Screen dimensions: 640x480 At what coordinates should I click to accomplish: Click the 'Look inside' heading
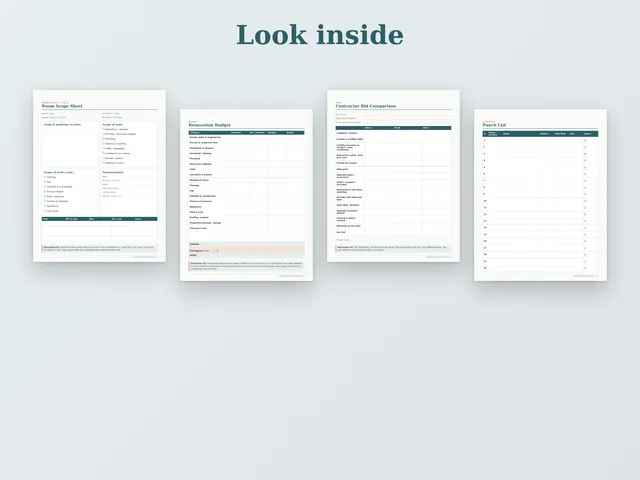coord(320,35)
